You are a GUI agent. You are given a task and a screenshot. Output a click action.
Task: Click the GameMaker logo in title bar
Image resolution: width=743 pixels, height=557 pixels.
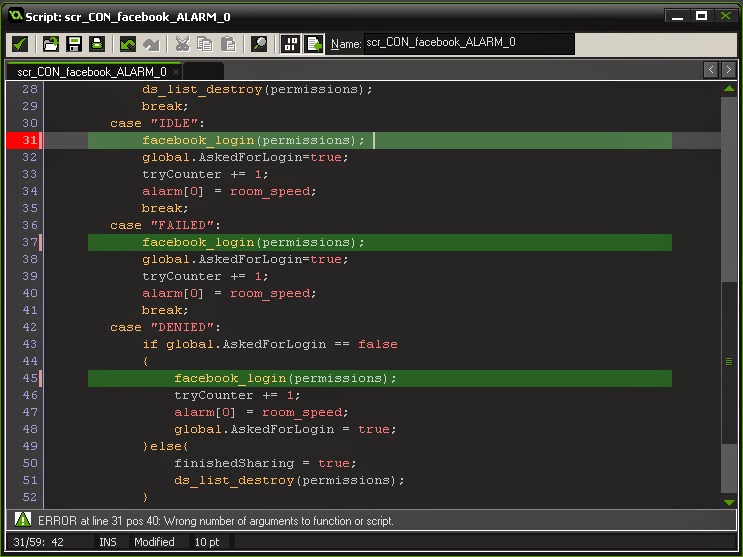16,16
